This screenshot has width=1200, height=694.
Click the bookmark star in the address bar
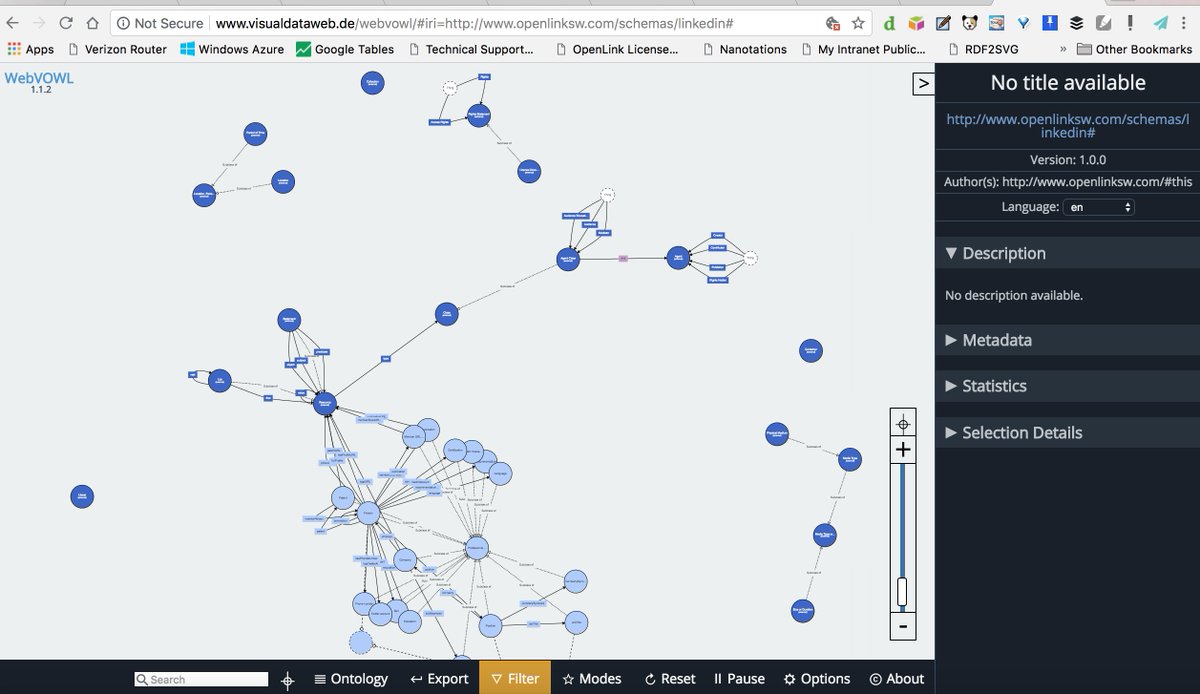857,21
